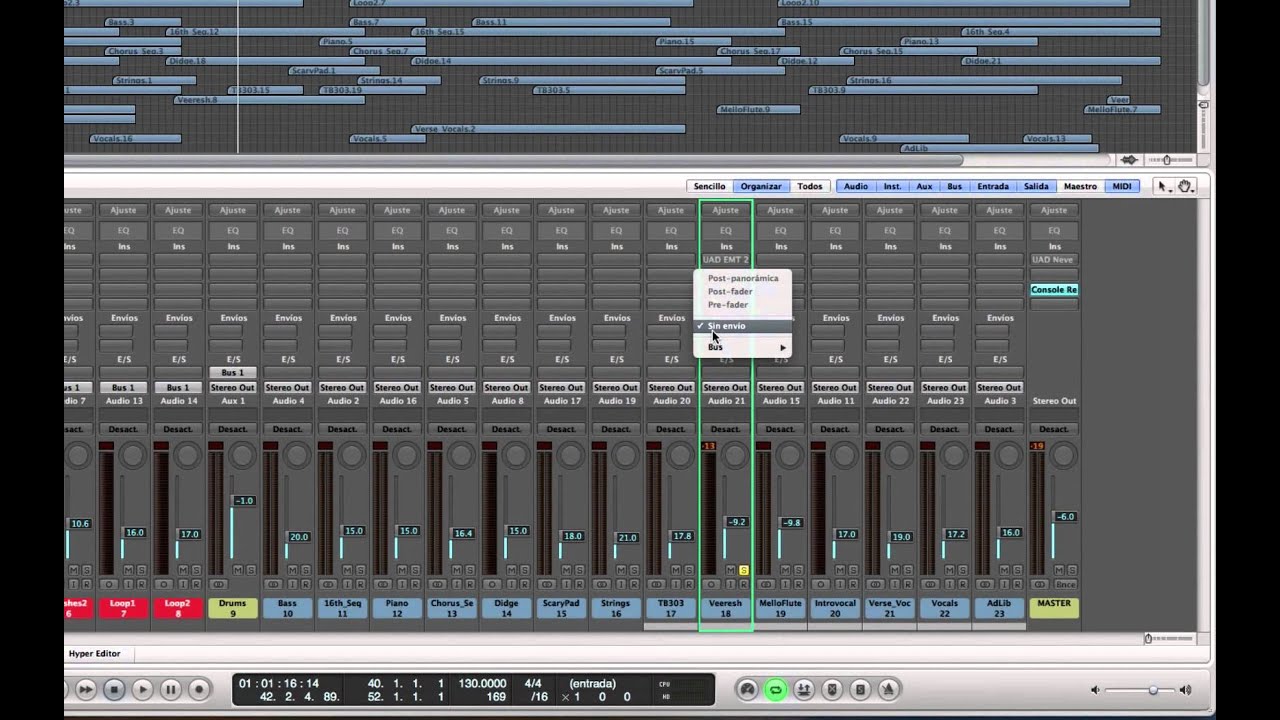Toggle input monitoring (I) on the AdLib channel
This screenshot has height=720, width=1280.
click(x=1003, y=584)
